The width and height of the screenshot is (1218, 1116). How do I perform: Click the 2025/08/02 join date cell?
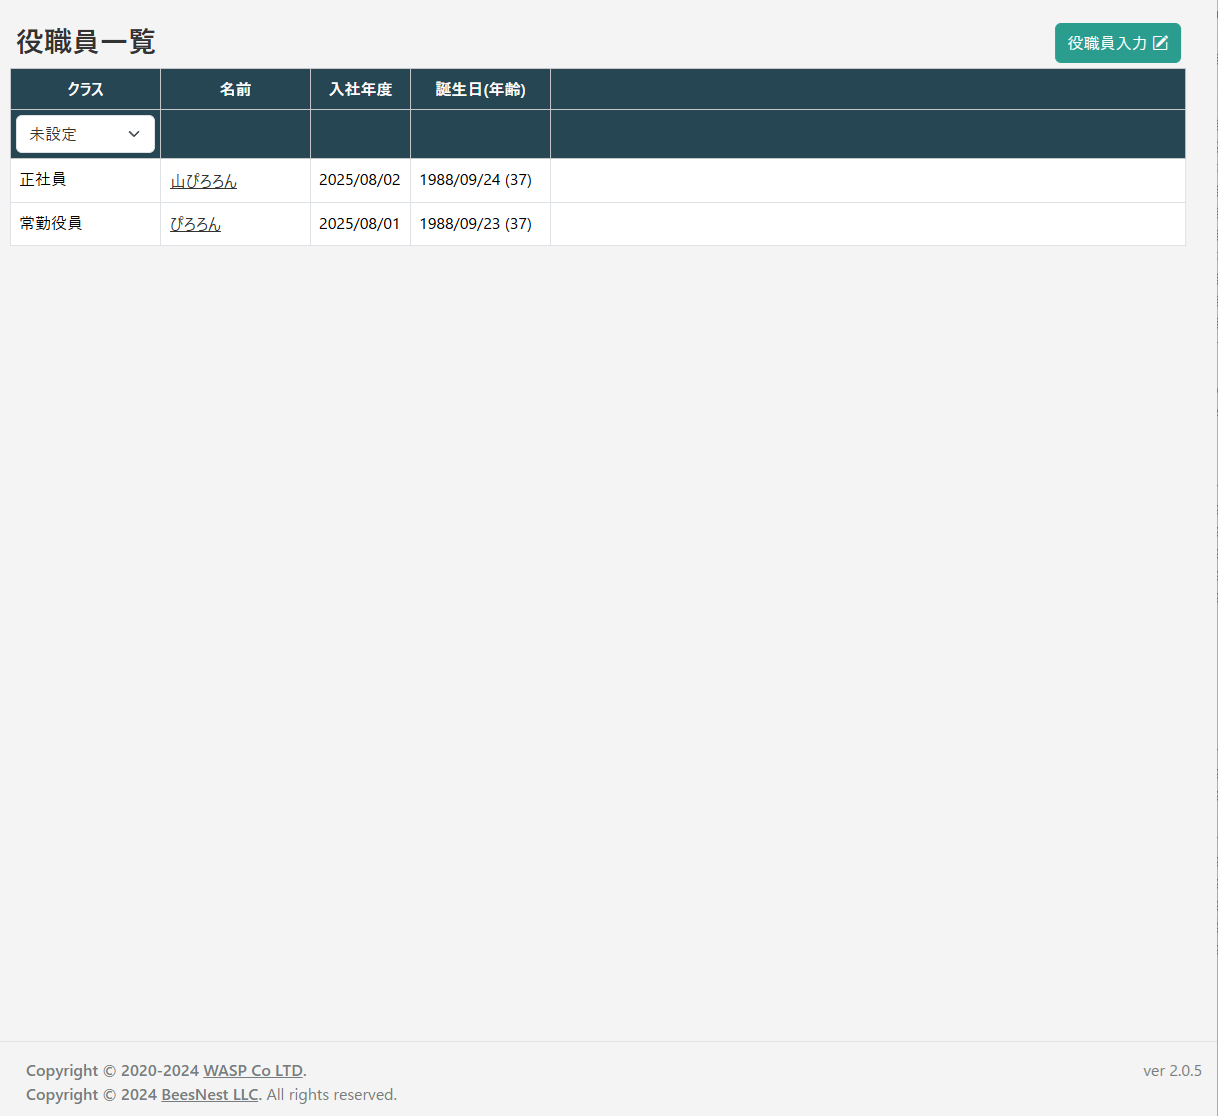pyautogui.click(x=359, y=180)
